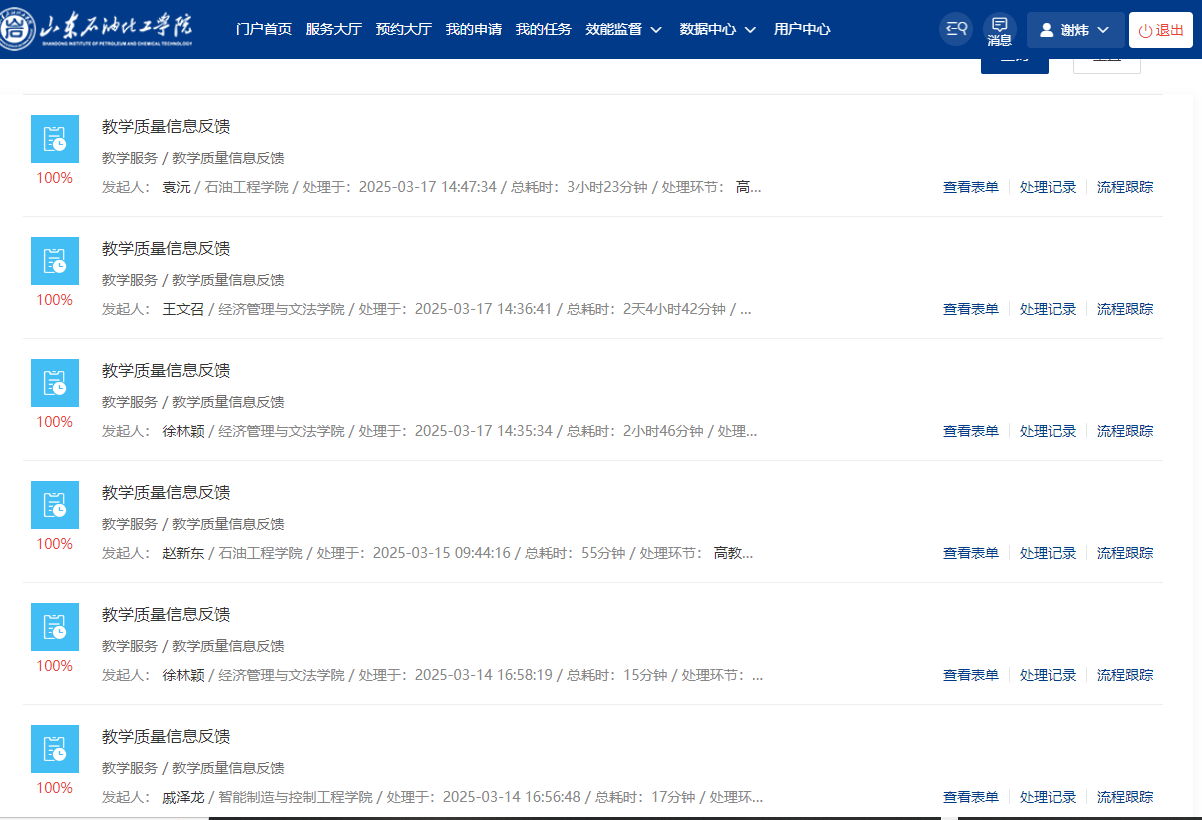
Task: Click the task icon for 赵新东's entry
Action: (x=55, y=505)
